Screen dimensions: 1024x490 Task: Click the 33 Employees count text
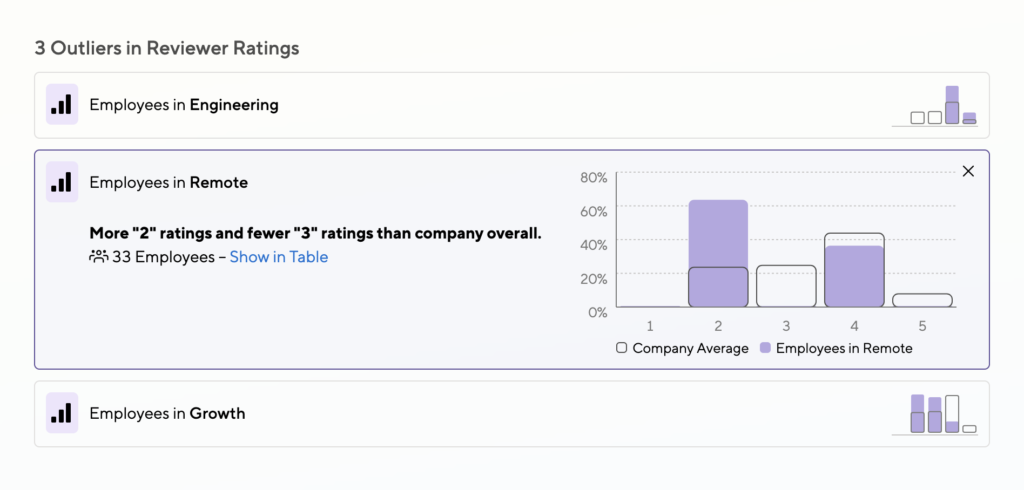coord(163,257)
